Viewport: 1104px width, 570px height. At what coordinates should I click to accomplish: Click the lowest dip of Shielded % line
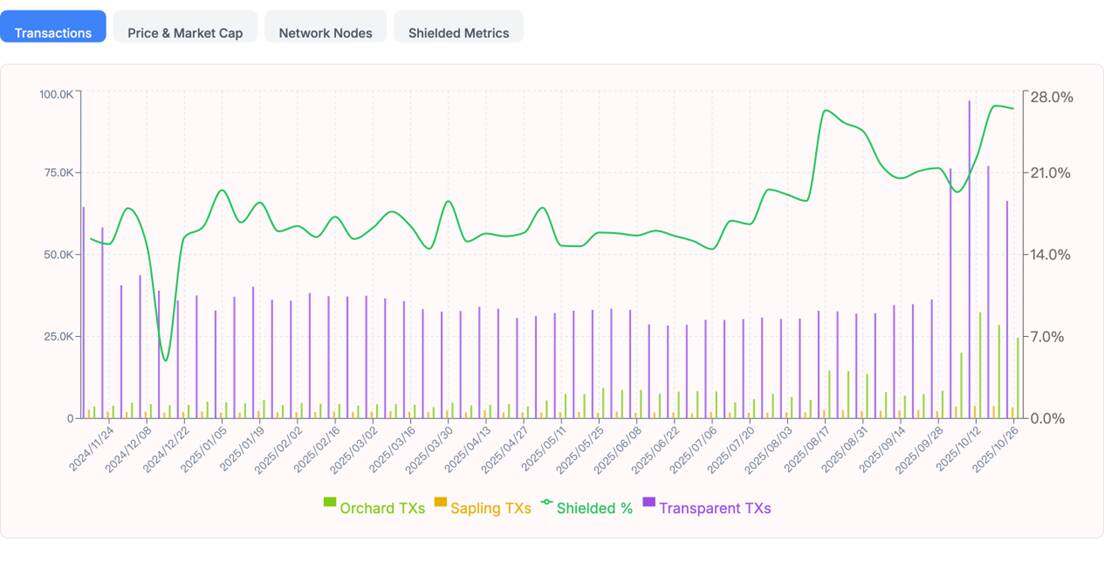166,360
